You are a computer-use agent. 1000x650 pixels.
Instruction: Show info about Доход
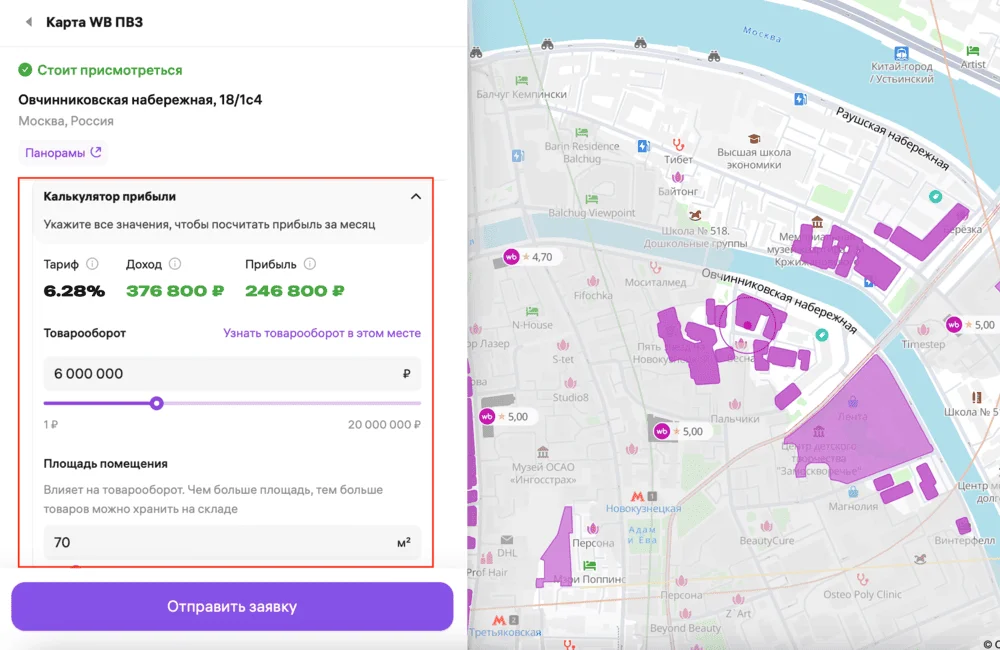click(175, 263)
